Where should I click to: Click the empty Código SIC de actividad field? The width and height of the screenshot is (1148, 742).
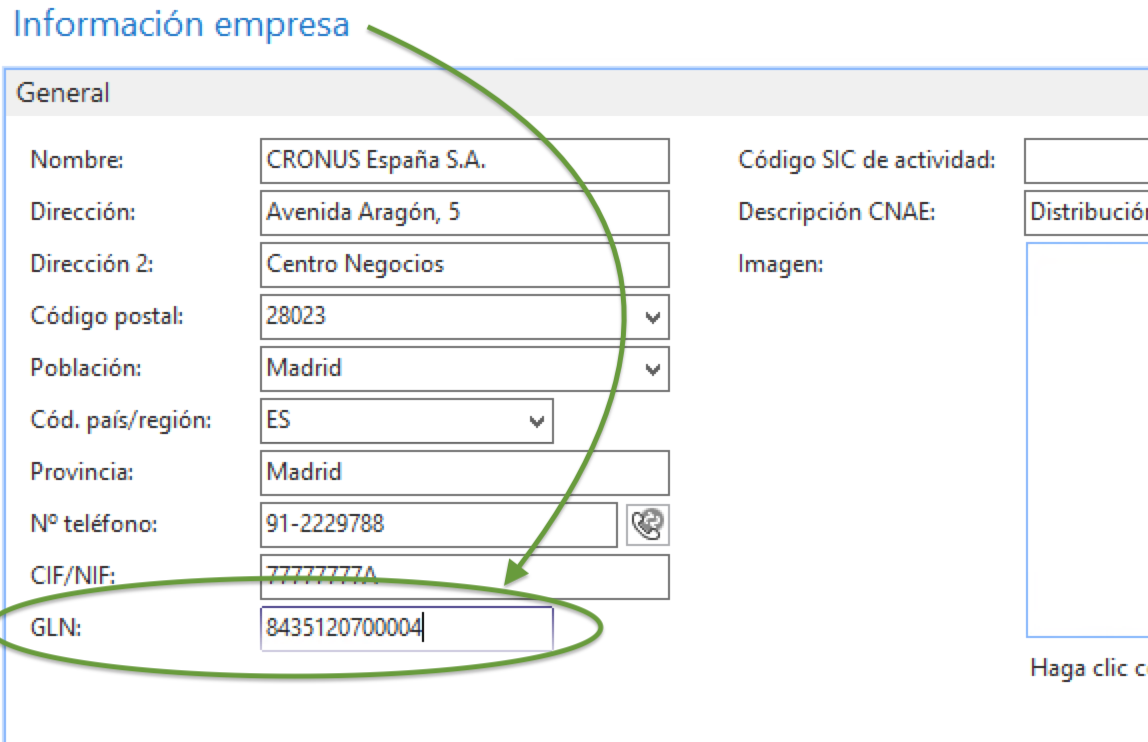(x=1086, y=161)
